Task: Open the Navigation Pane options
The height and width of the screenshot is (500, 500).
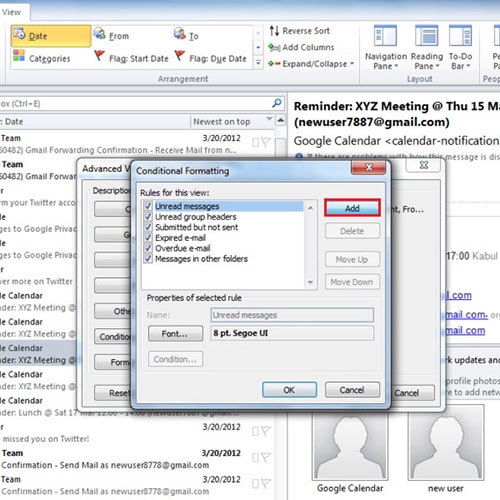Action: tap(385, 48)
